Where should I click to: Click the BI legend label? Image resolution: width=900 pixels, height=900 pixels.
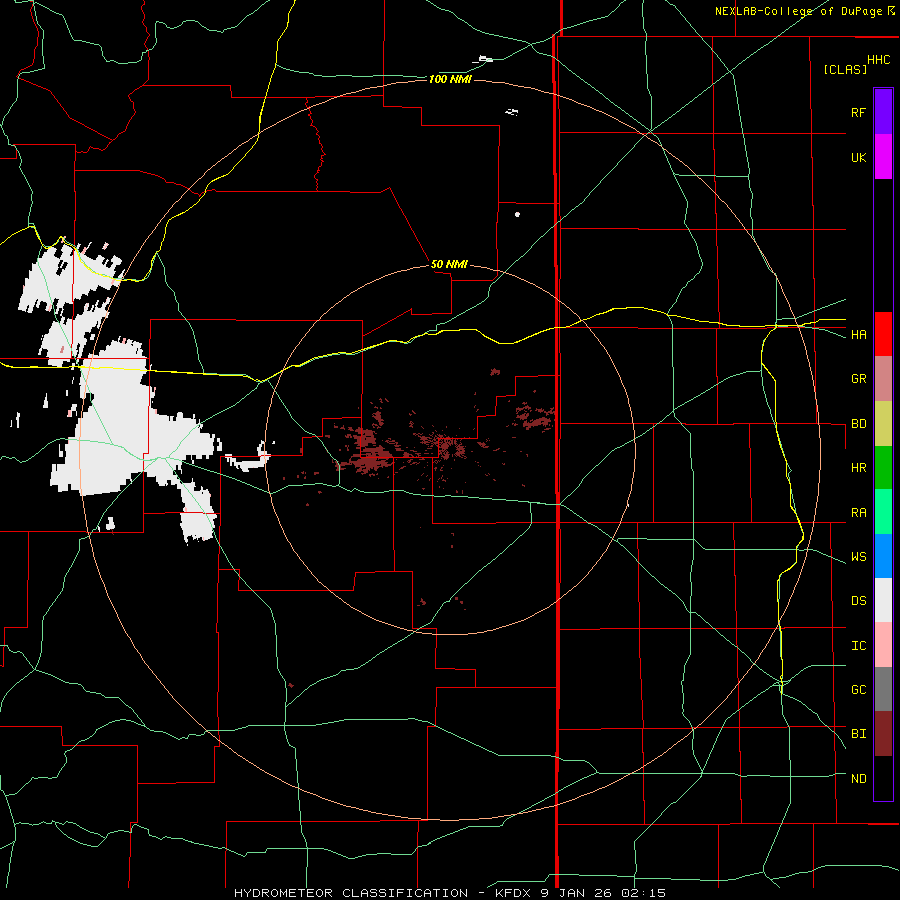point(858,734)
